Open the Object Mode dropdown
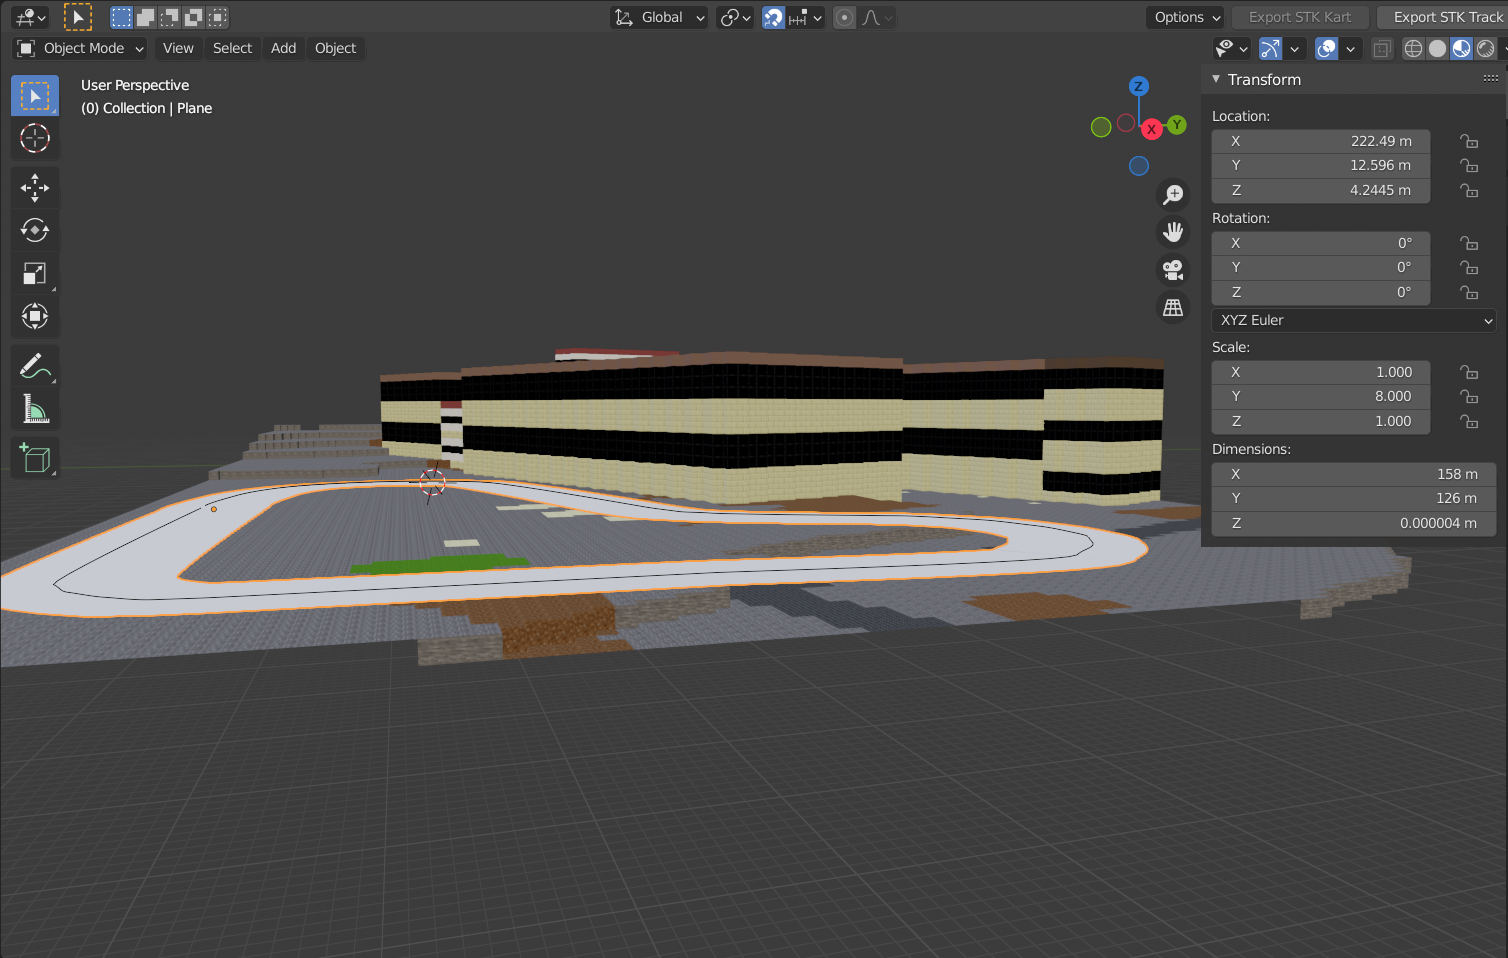Image resolution: width=1508 pixels, height=958 pixels. [x=81, y=49]
